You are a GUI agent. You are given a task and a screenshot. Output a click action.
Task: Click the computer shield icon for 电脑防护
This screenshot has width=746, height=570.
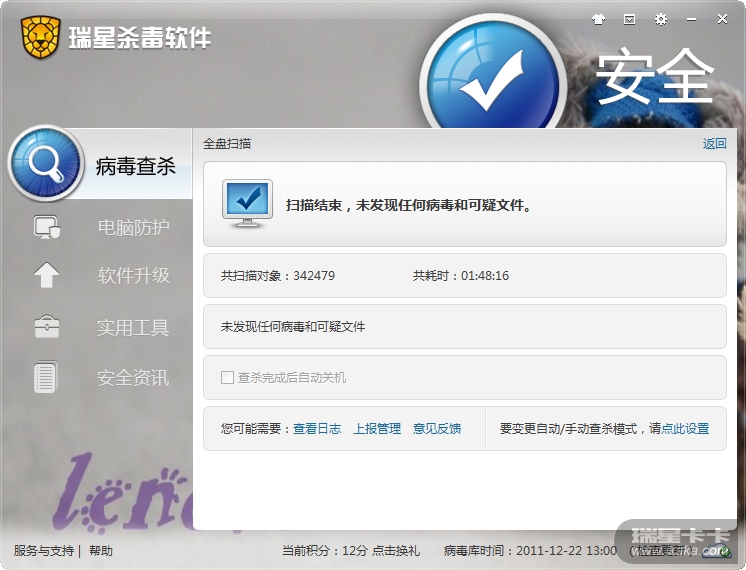[47, 227]
